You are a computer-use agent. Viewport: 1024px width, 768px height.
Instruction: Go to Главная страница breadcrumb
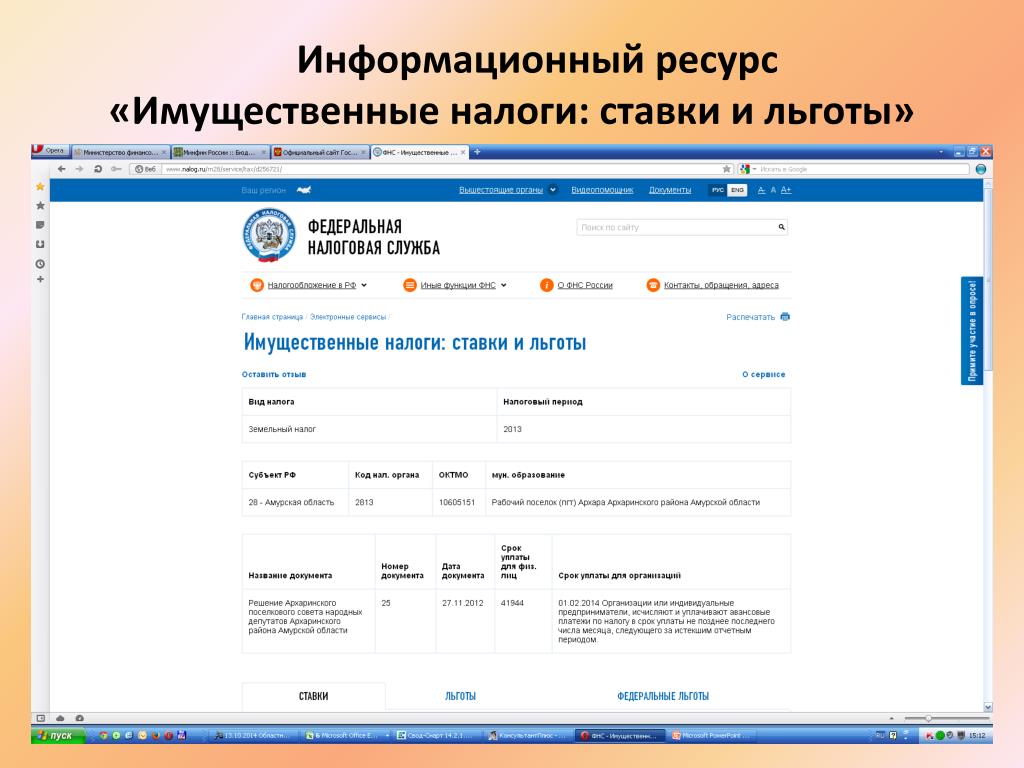point(272,317)
